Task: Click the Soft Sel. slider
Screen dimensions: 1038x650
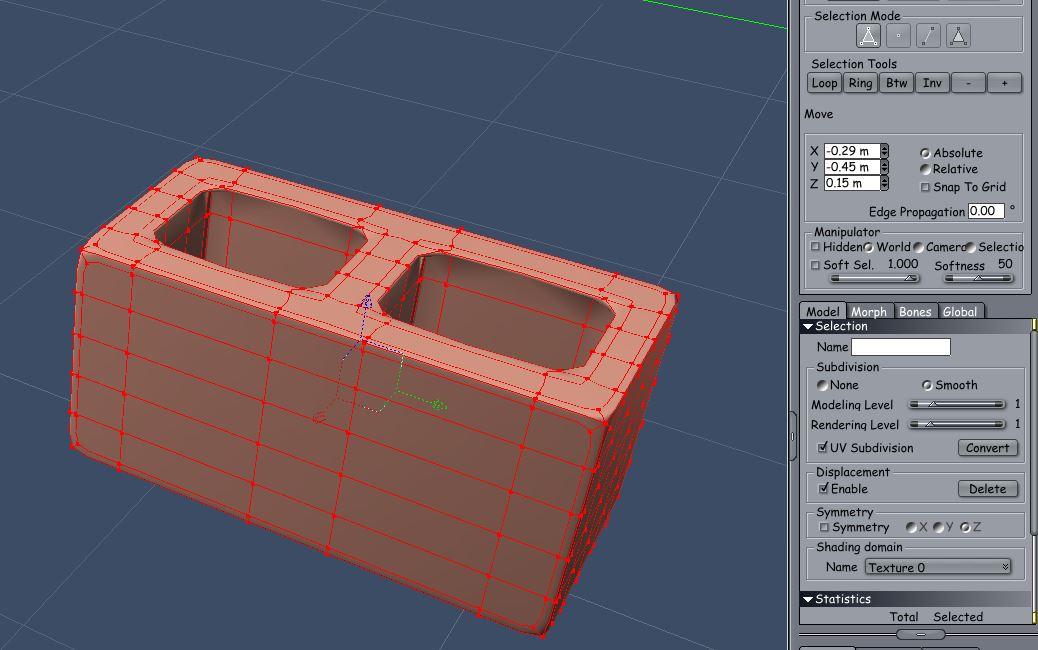Action: [x=874, y=278]
